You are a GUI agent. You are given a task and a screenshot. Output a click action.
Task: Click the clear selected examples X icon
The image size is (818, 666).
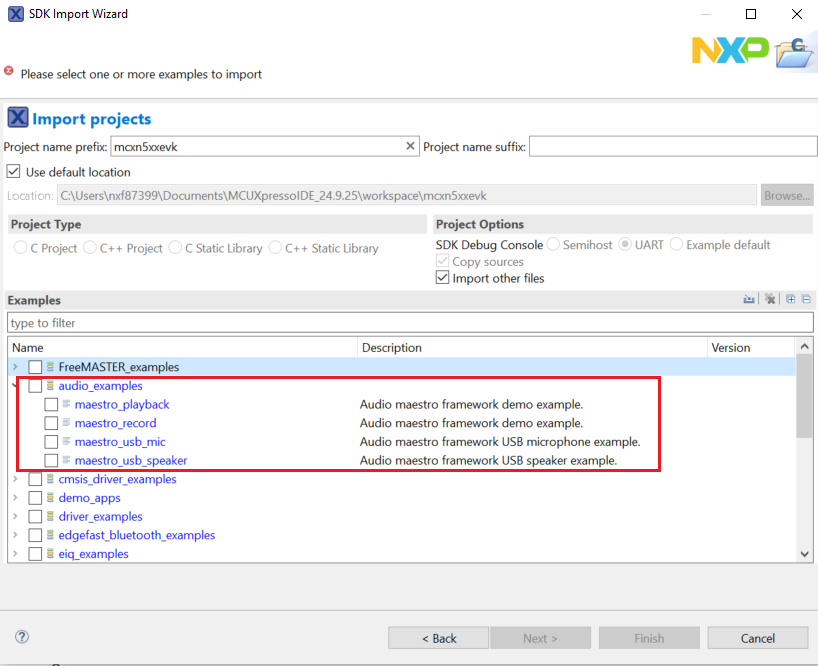[769, 298]
